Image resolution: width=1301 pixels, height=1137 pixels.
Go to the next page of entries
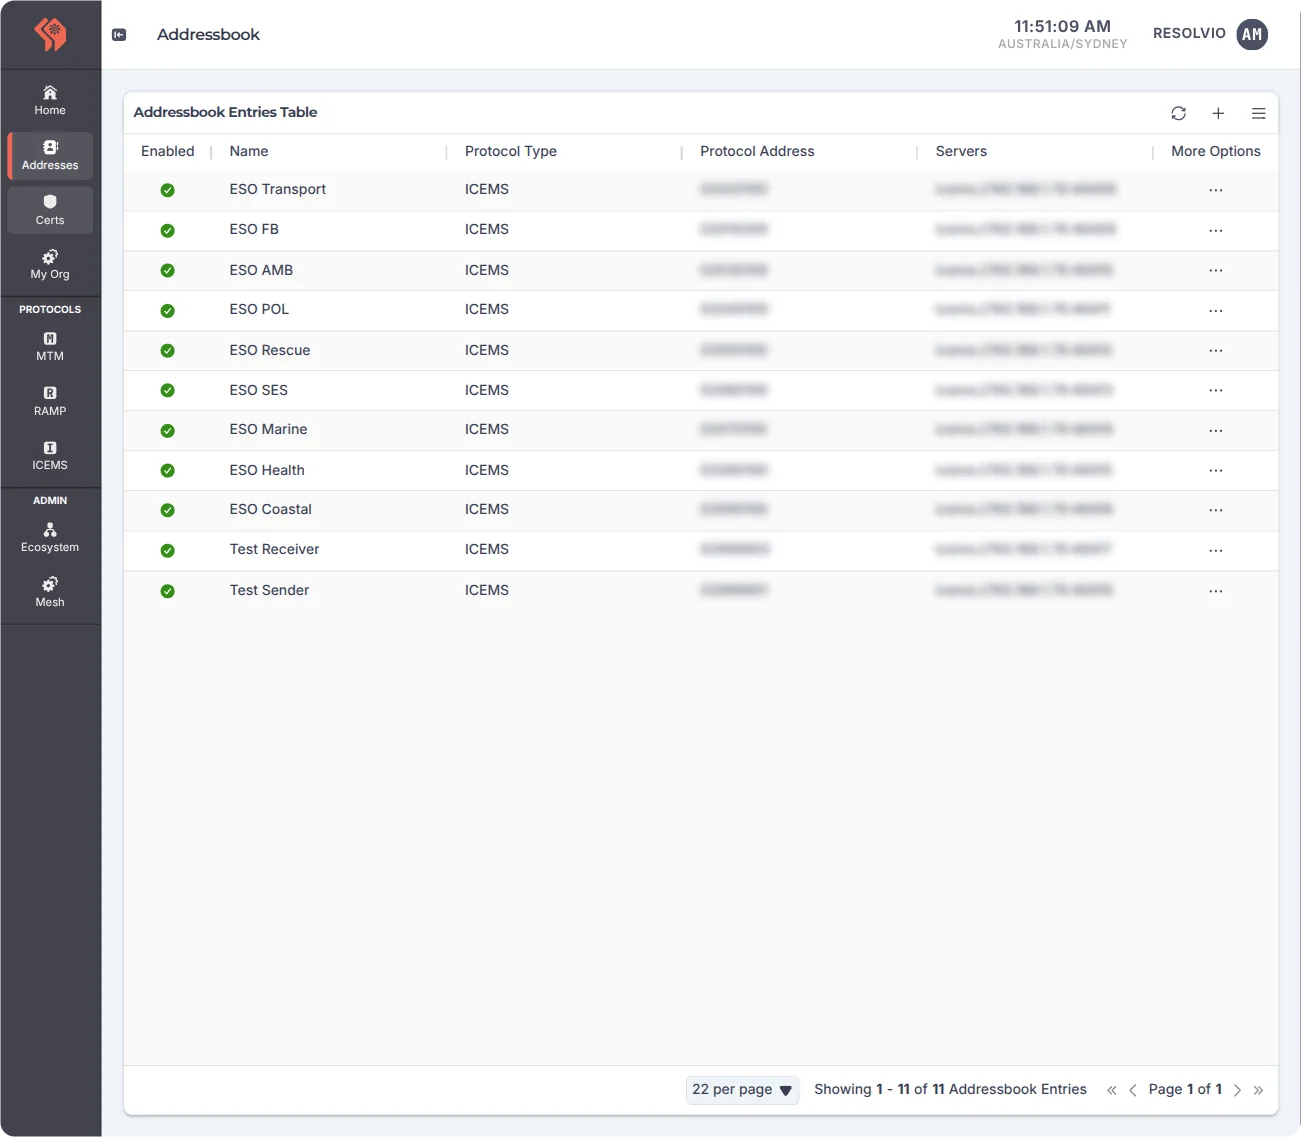pyautogui.click(x=1237, y=1090)
